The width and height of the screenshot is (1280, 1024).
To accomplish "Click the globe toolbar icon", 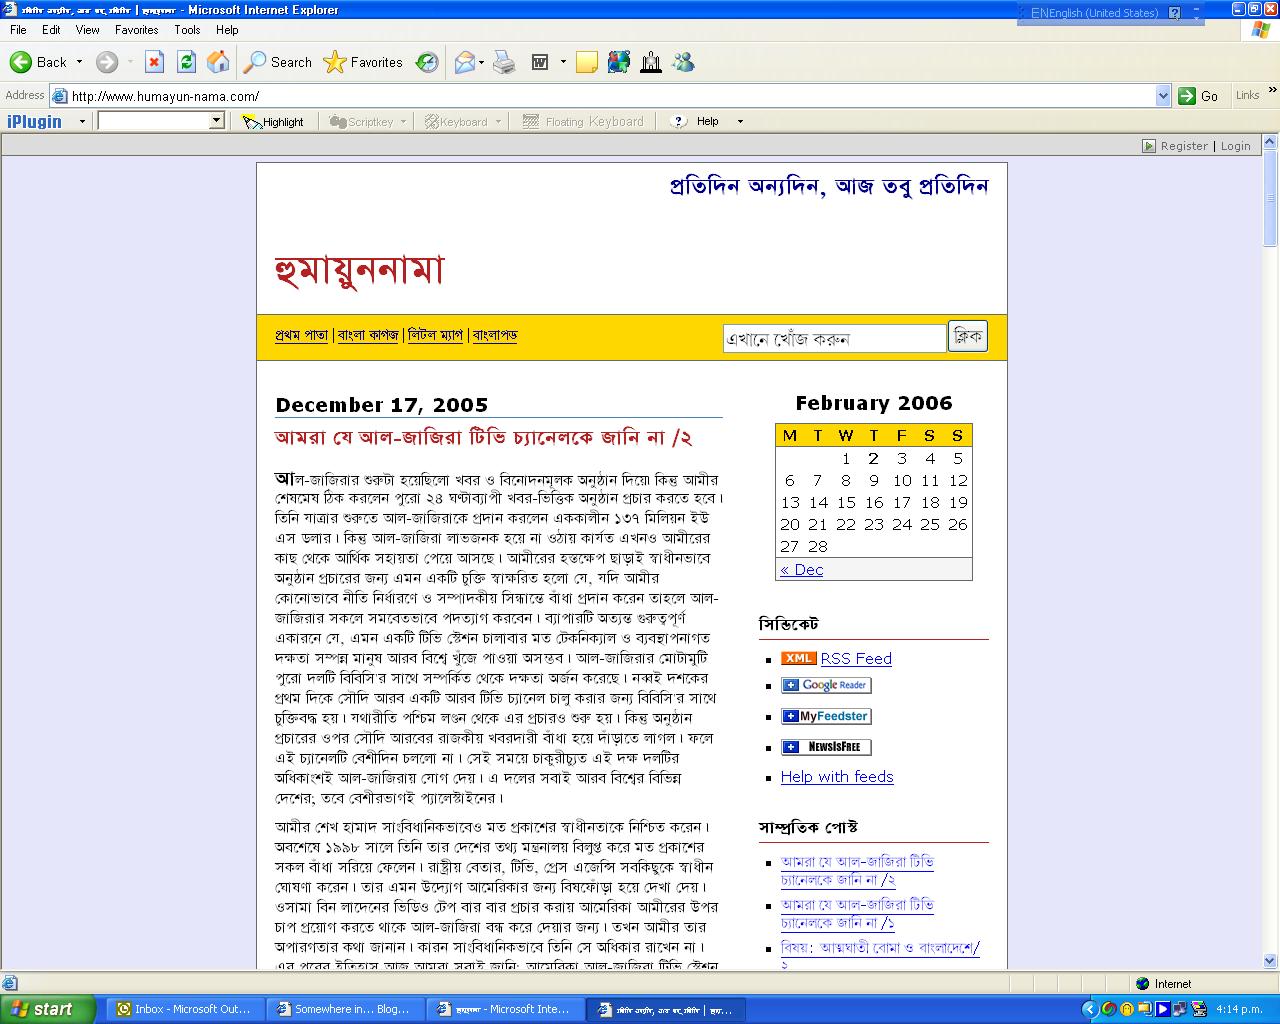I will pos(619,62).
